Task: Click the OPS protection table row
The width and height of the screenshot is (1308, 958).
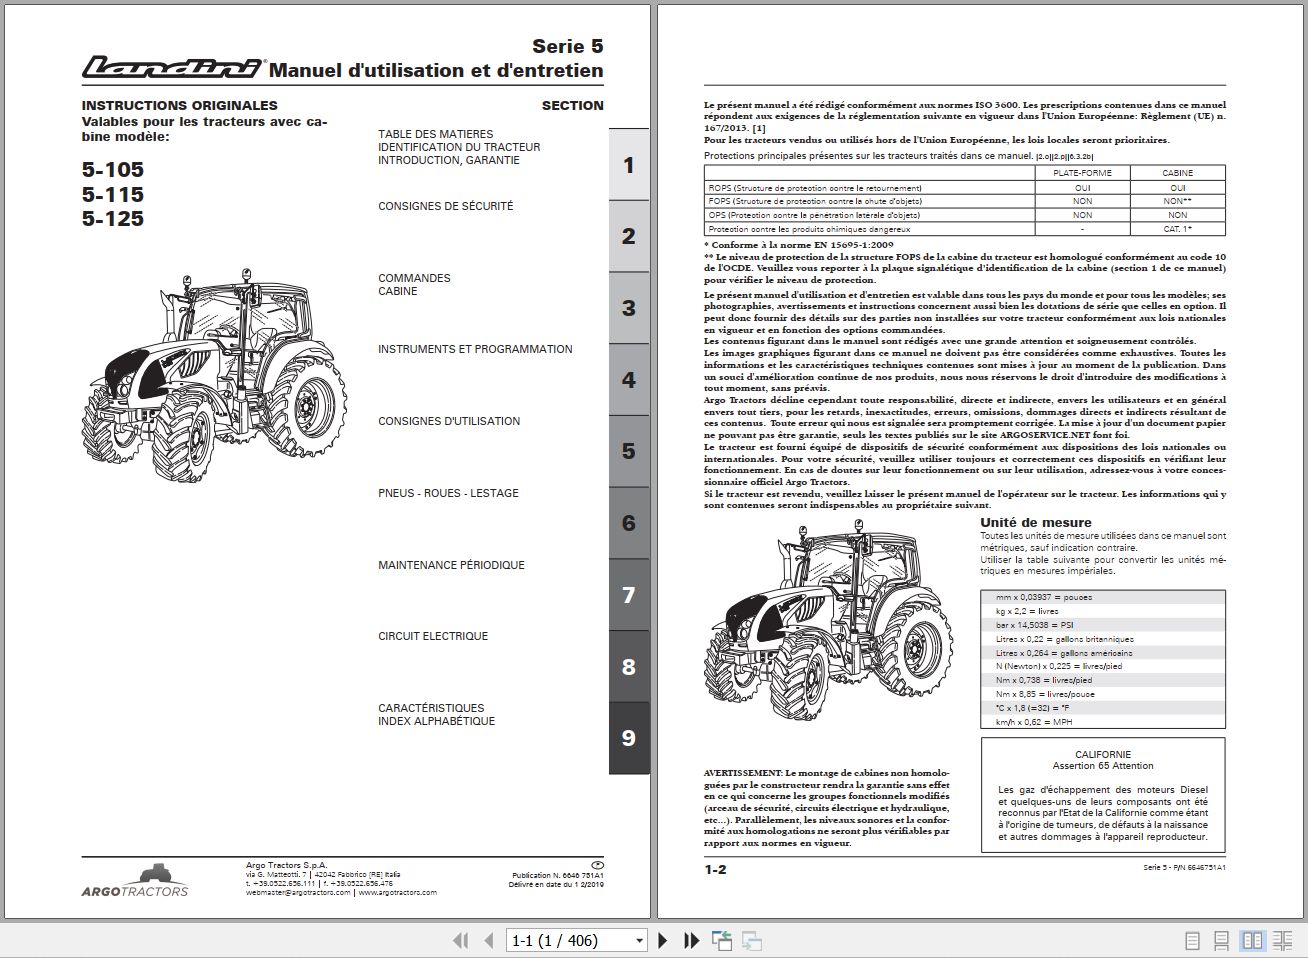Action: (965, 215)
